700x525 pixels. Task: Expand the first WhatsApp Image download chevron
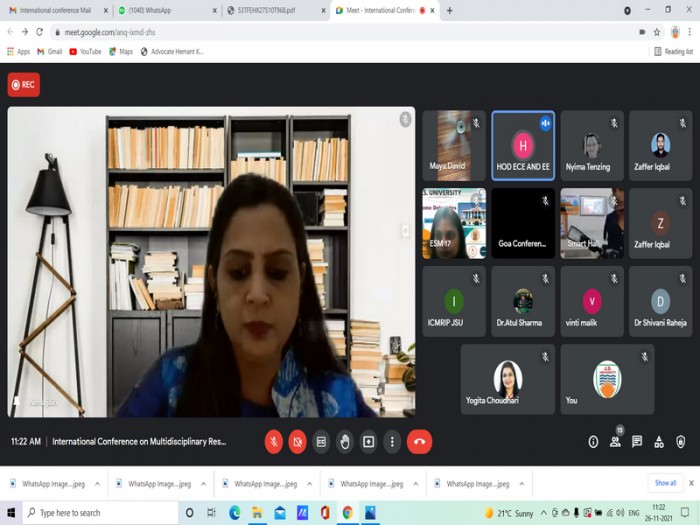pos(97,484)
